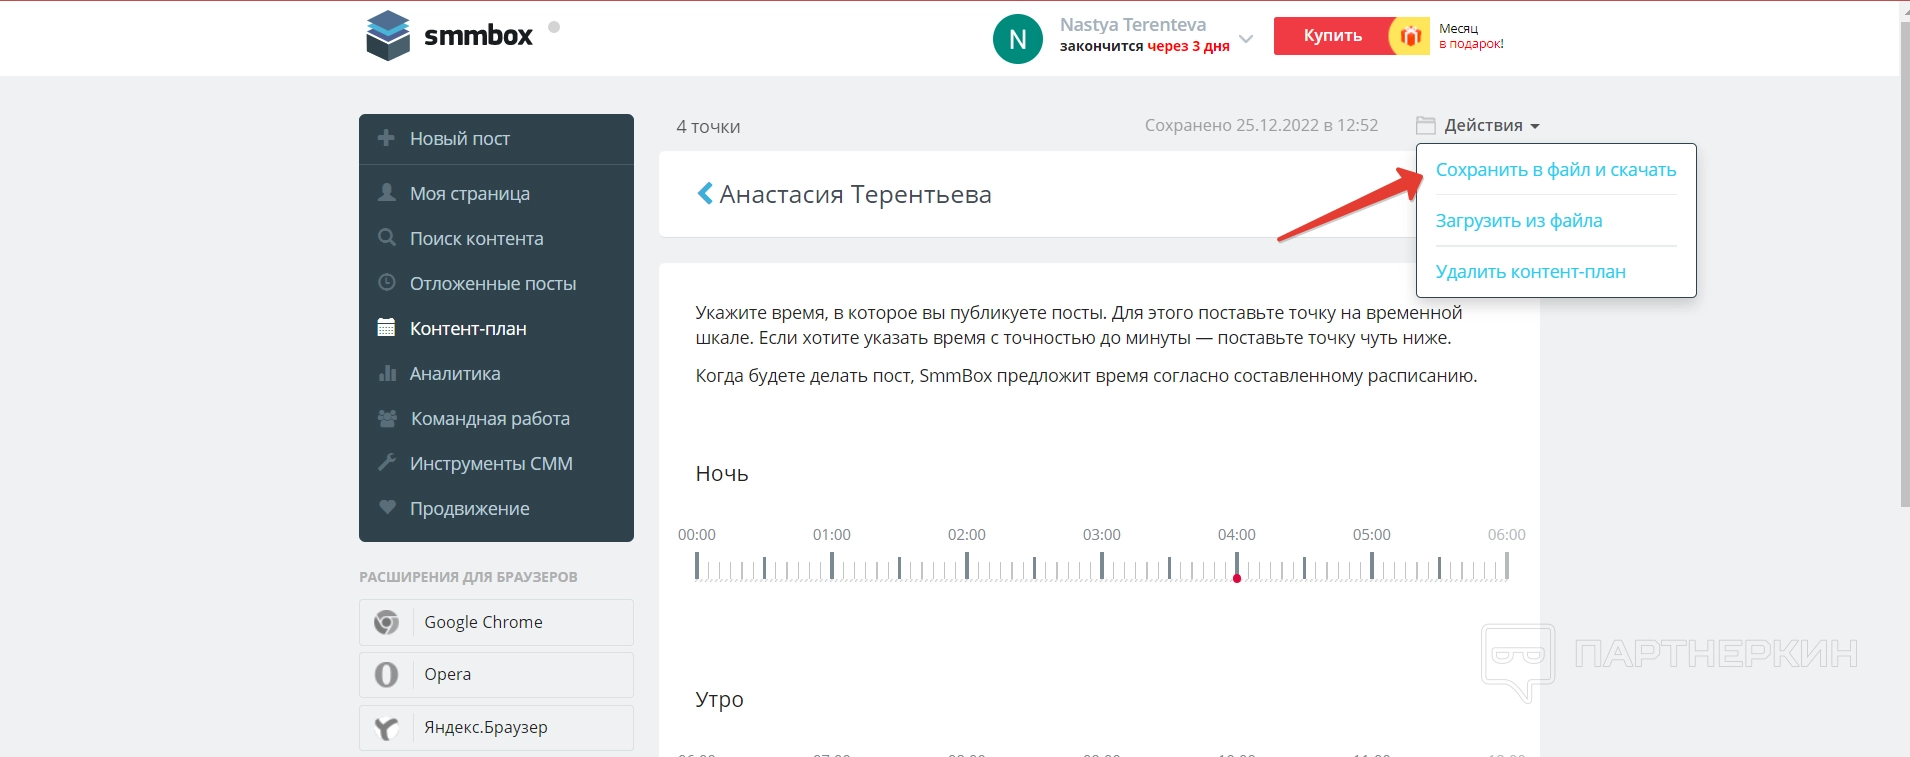
Task: Click the red point at 04:00
Action: [x=1237, y=578]
